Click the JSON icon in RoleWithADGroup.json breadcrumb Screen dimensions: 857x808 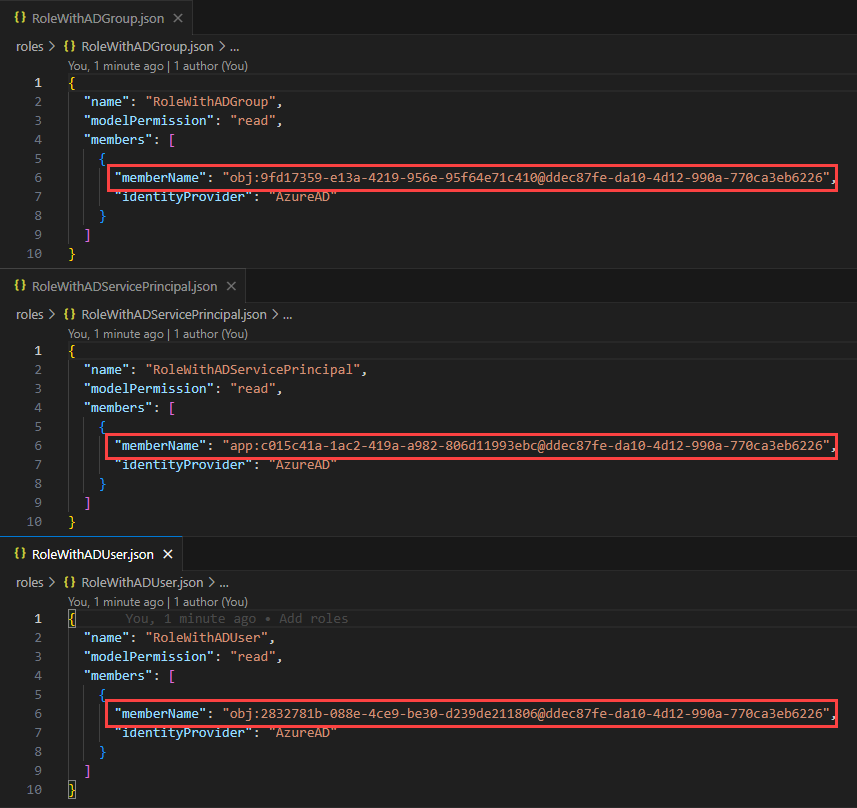coord(69,46)
